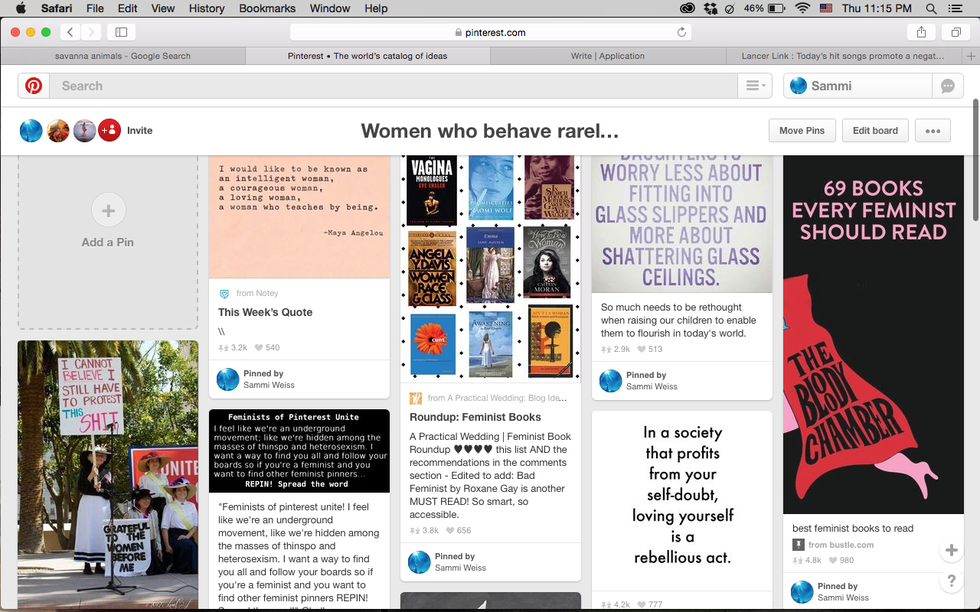Click Safari's share icon in toolbar
The image size is (980, 612).
click(920, 32)
